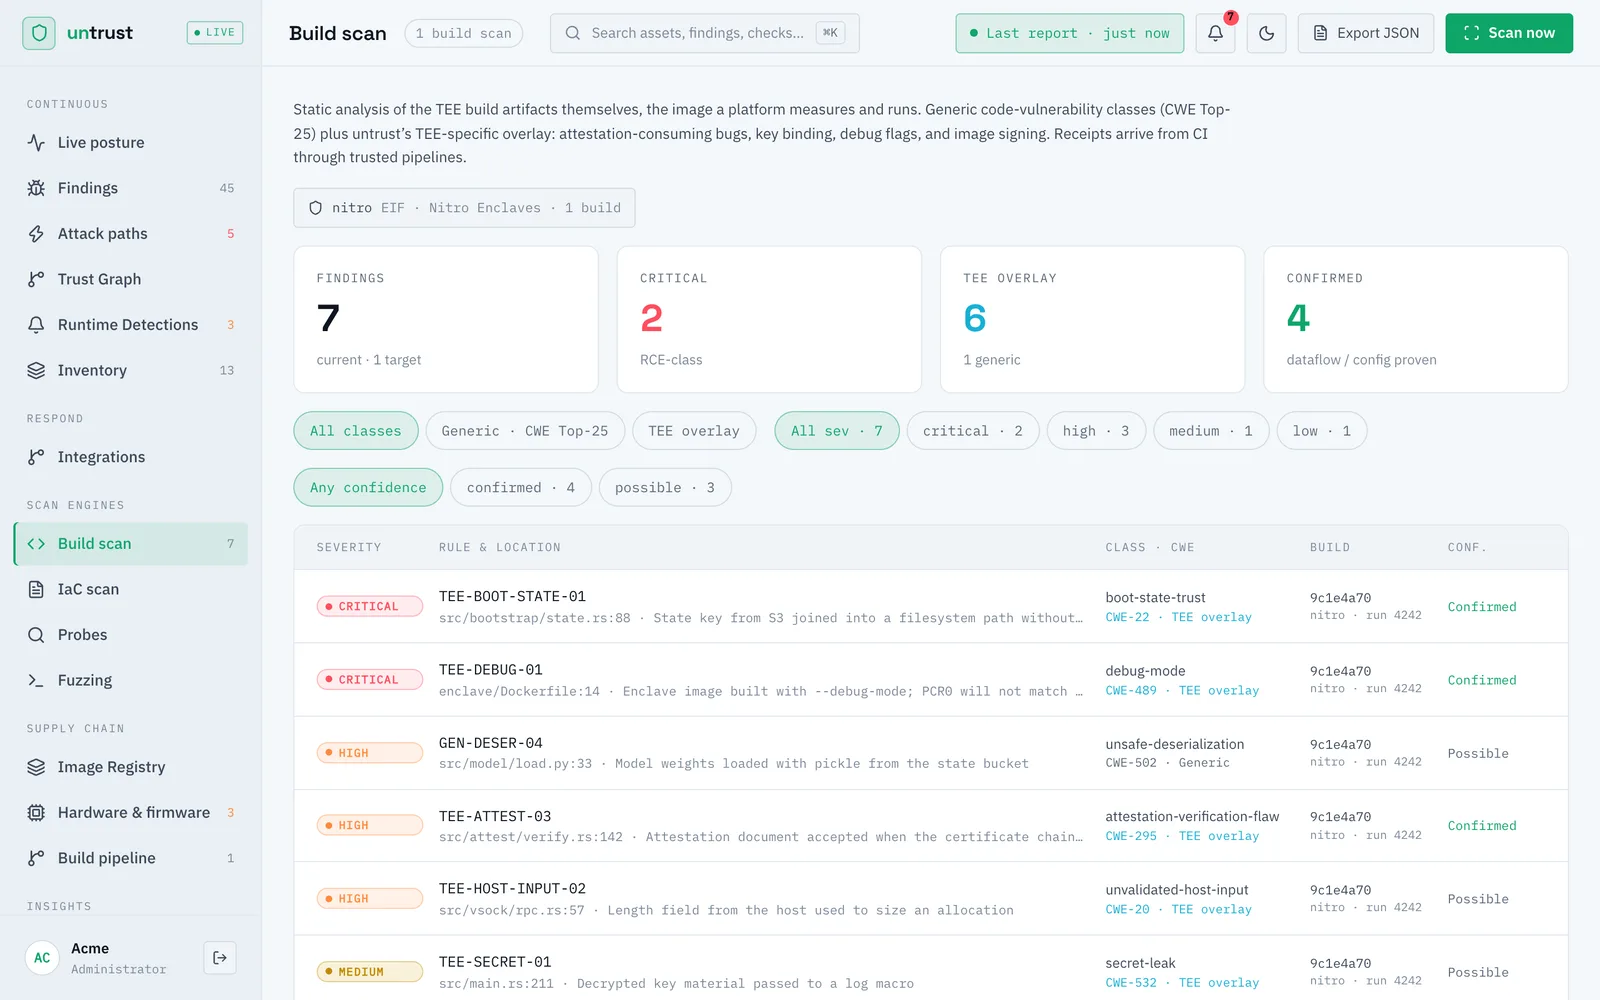Screen dimensions: 1600x1000
Task: Filter severity to low · 1
Action: tap(1322, 431)
